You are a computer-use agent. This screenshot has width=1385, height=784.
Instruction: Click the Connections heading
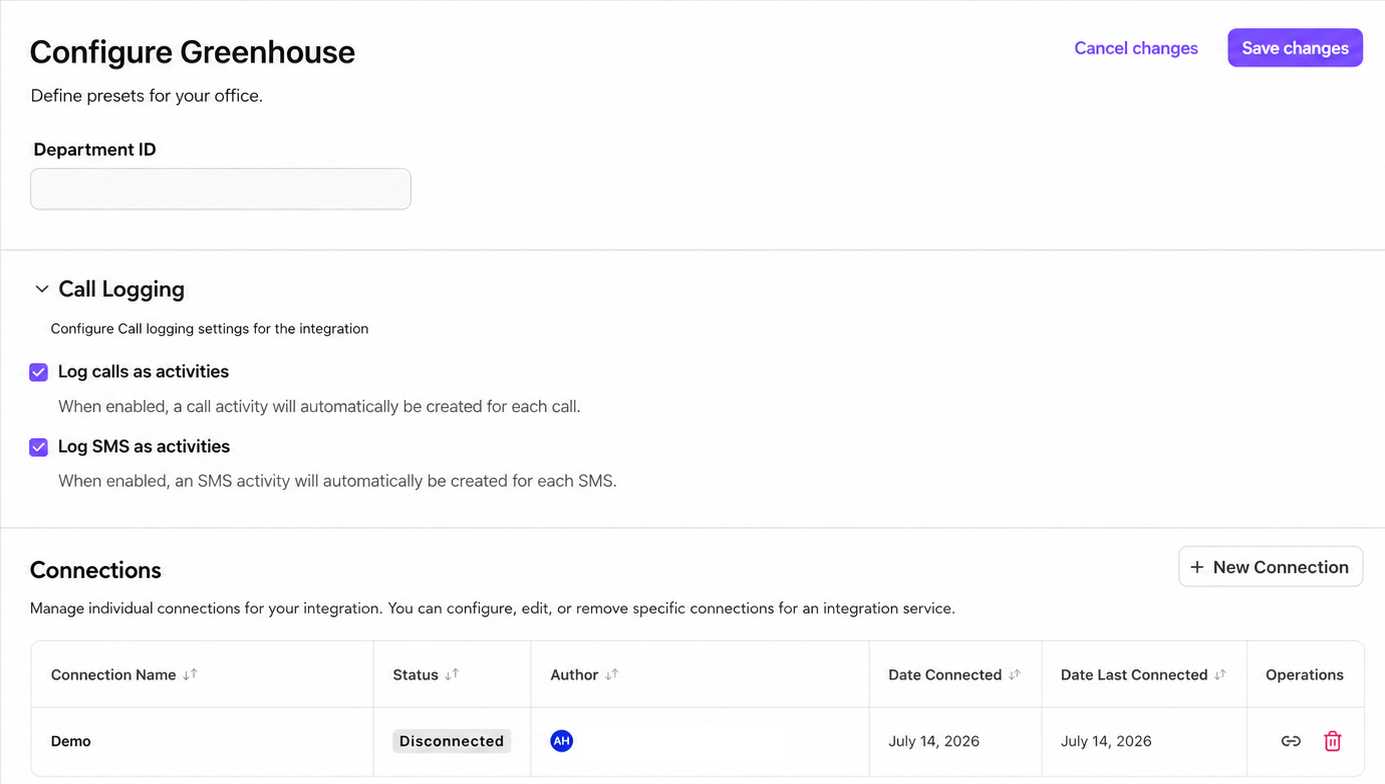(x=96, y=570)
